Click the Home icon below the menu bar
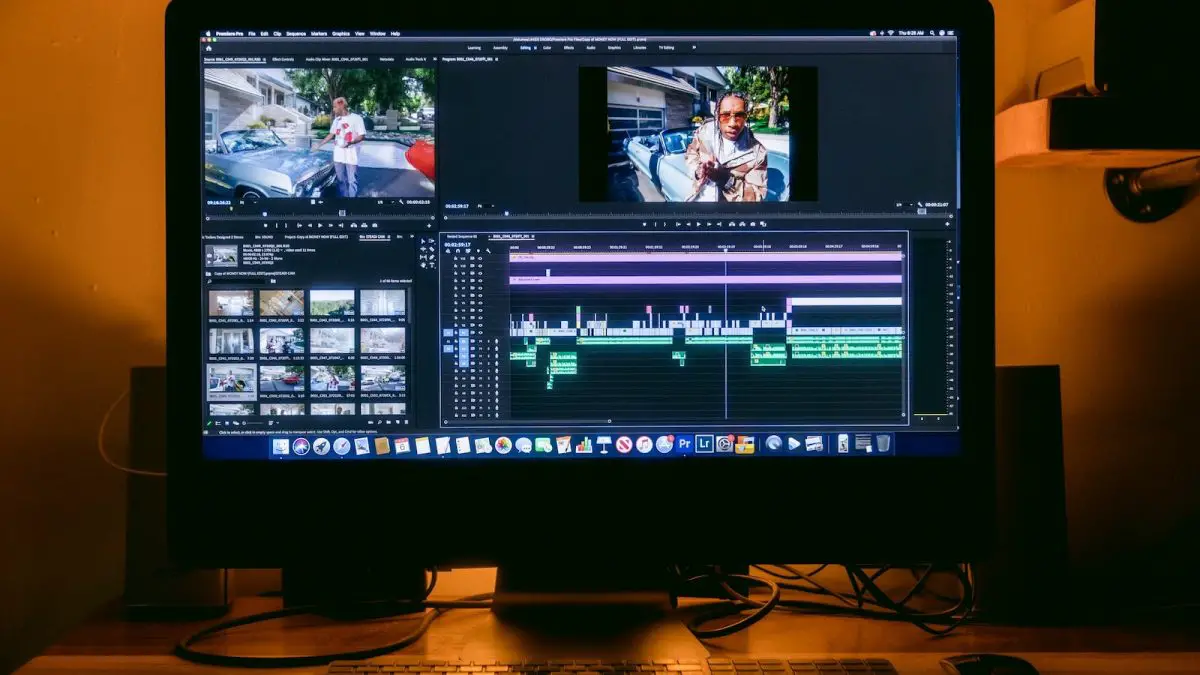The height and width of the screenshot is (675, 1200). [x=209, y=47]
